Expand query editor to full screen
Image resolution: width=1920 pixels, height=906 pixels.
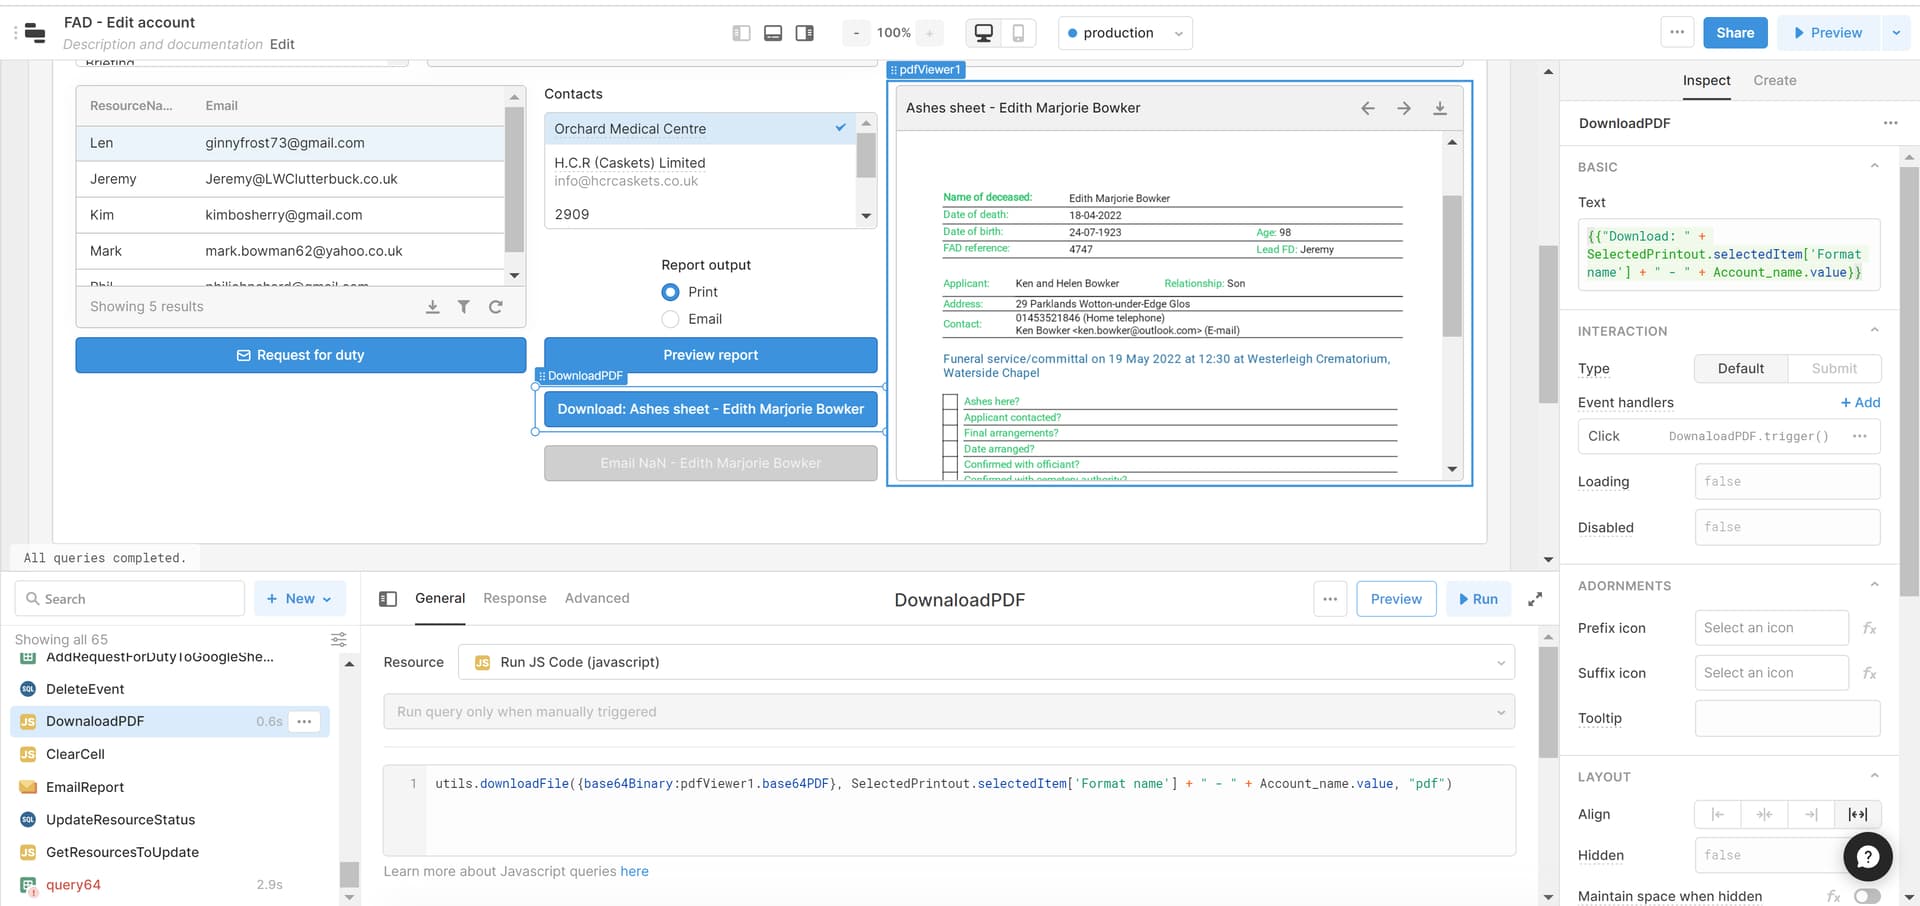point(1535,599)
